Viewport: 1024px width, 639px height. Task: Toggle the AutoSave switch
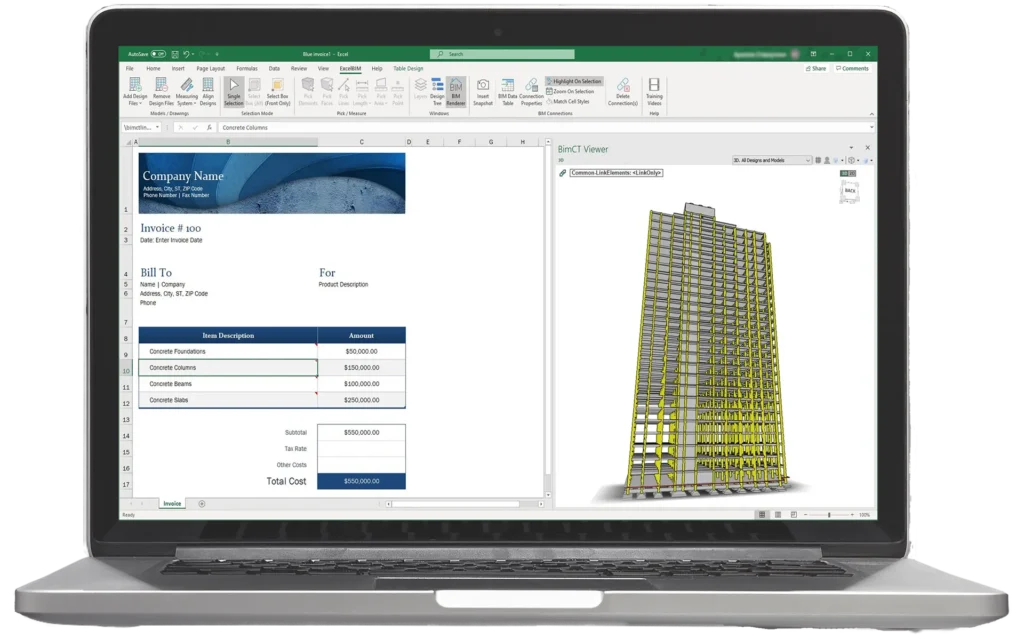[160, 54]
